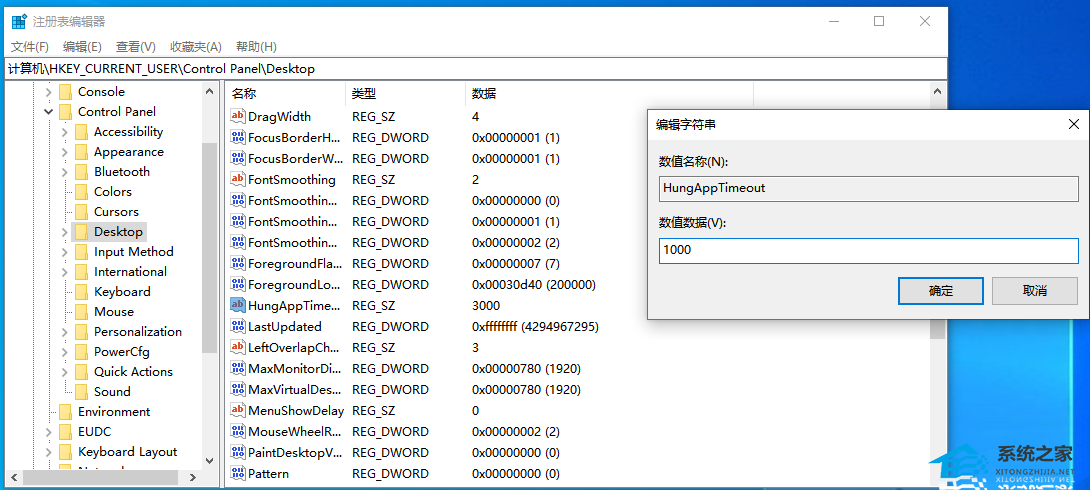Select the Desktop folder icon in tree
Image resolution: width=1090 pixels, height=490 pixels.
(x=82, y=231)
